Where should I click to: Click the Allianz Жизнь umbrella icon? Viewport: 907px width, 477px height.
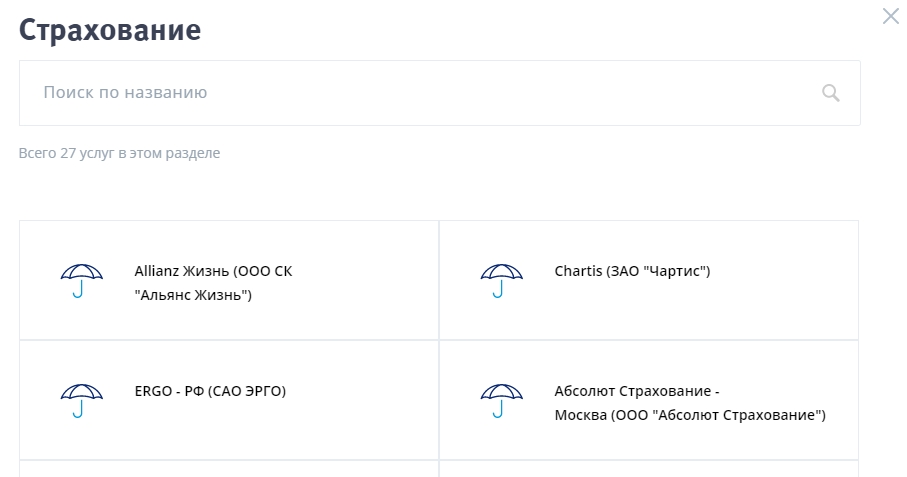coord(82,281)
